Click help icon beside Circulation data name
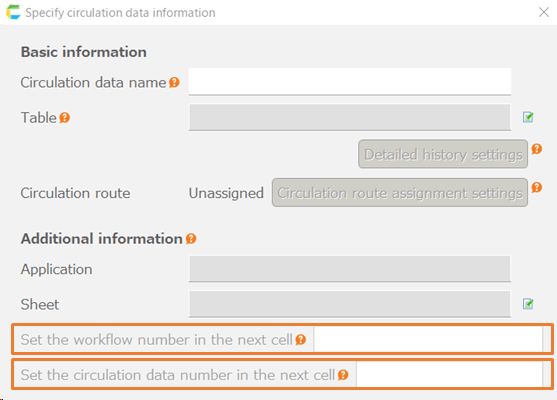 (174, 82)
